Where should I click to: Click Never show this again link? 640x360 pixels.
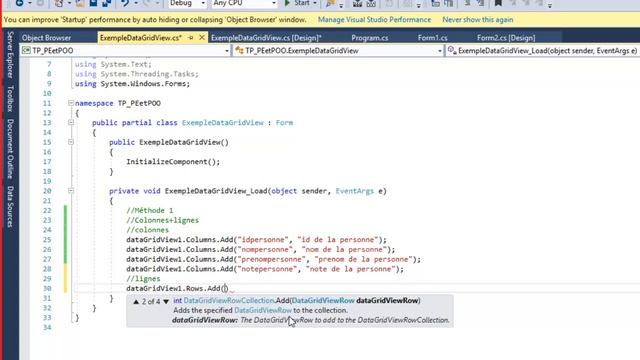pyautogui.click(x=478, y=20)
